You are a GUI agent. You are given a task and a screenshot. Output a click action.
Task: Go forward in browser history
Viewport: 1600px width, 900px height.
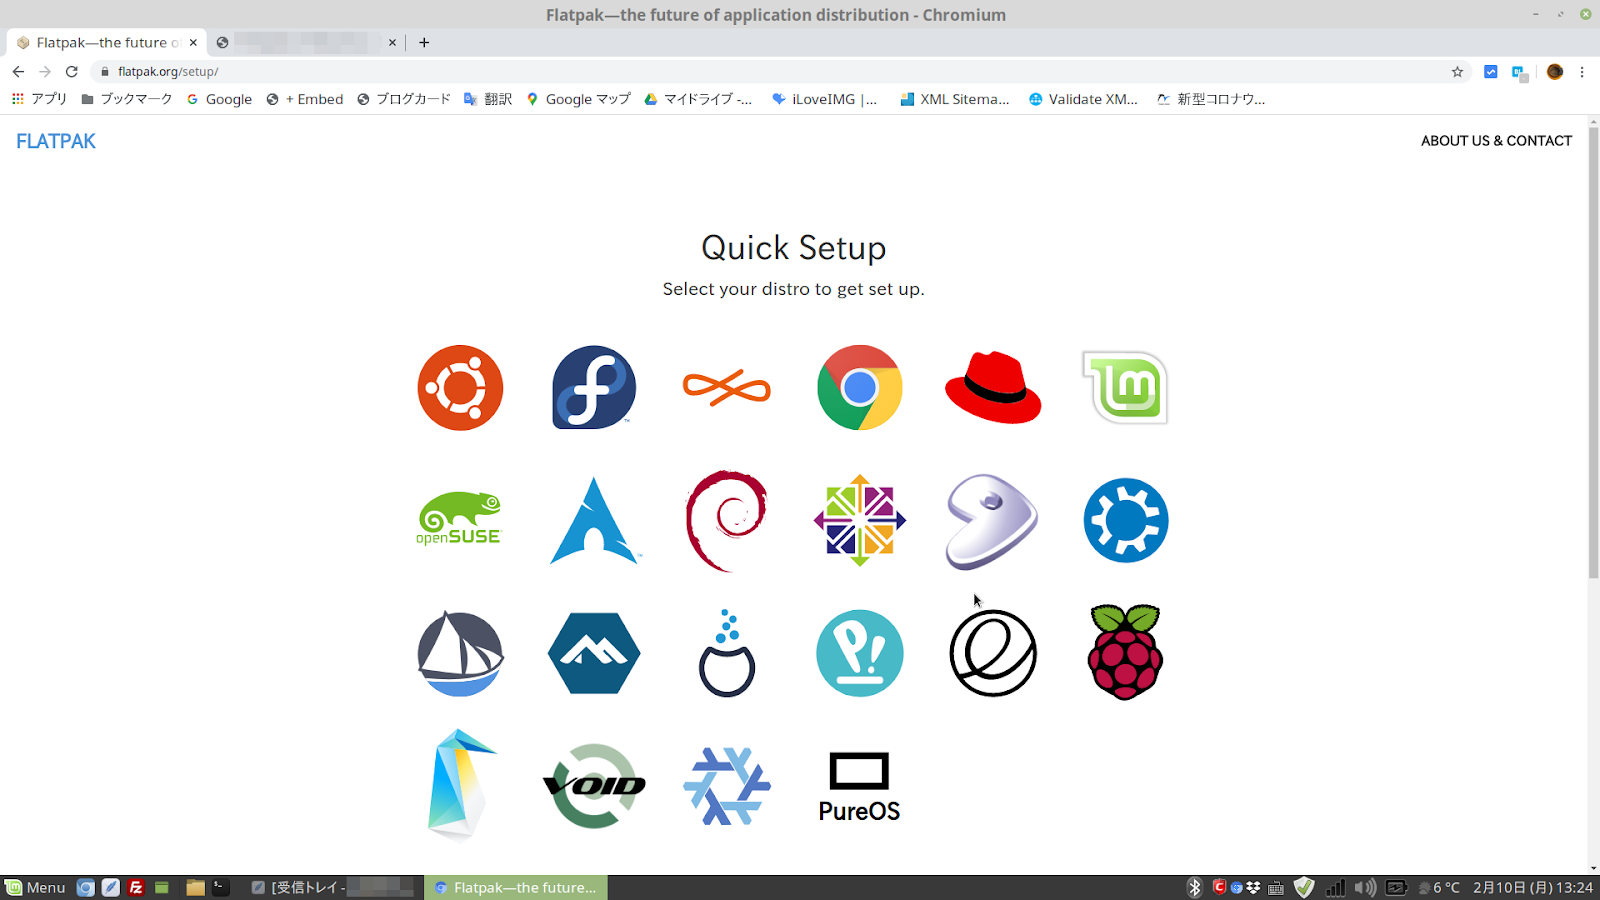point(45,71)
